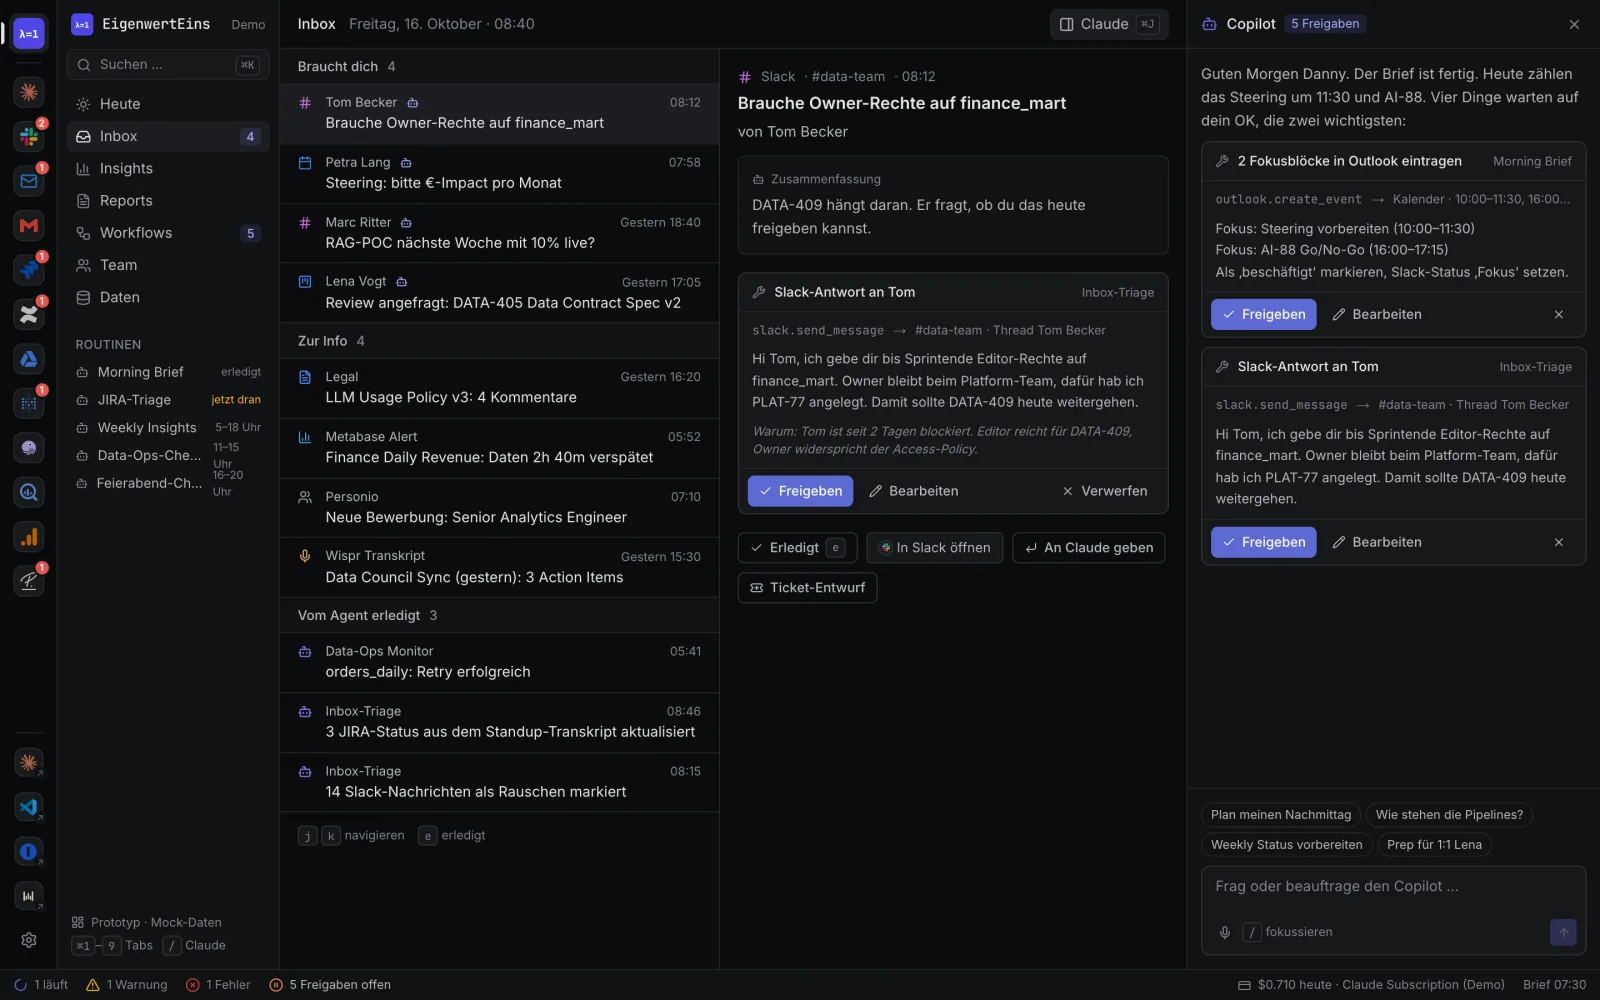Screen dimensions: 1600x1000
Task: Launch the Jira icon in the left dock
Action: point(29,270)
